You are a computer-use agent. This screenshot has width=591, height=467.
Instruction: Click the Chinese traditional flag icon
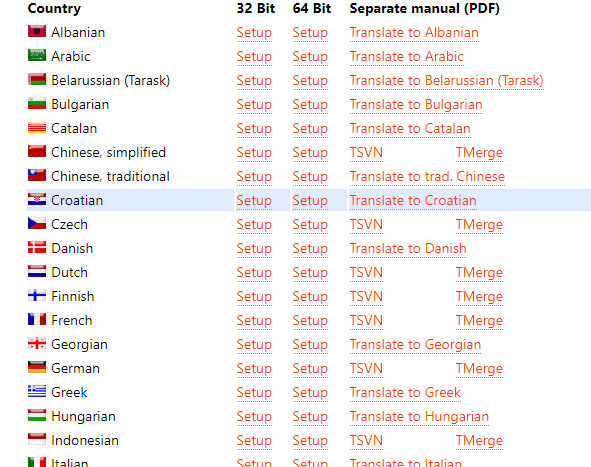point(37,175)
